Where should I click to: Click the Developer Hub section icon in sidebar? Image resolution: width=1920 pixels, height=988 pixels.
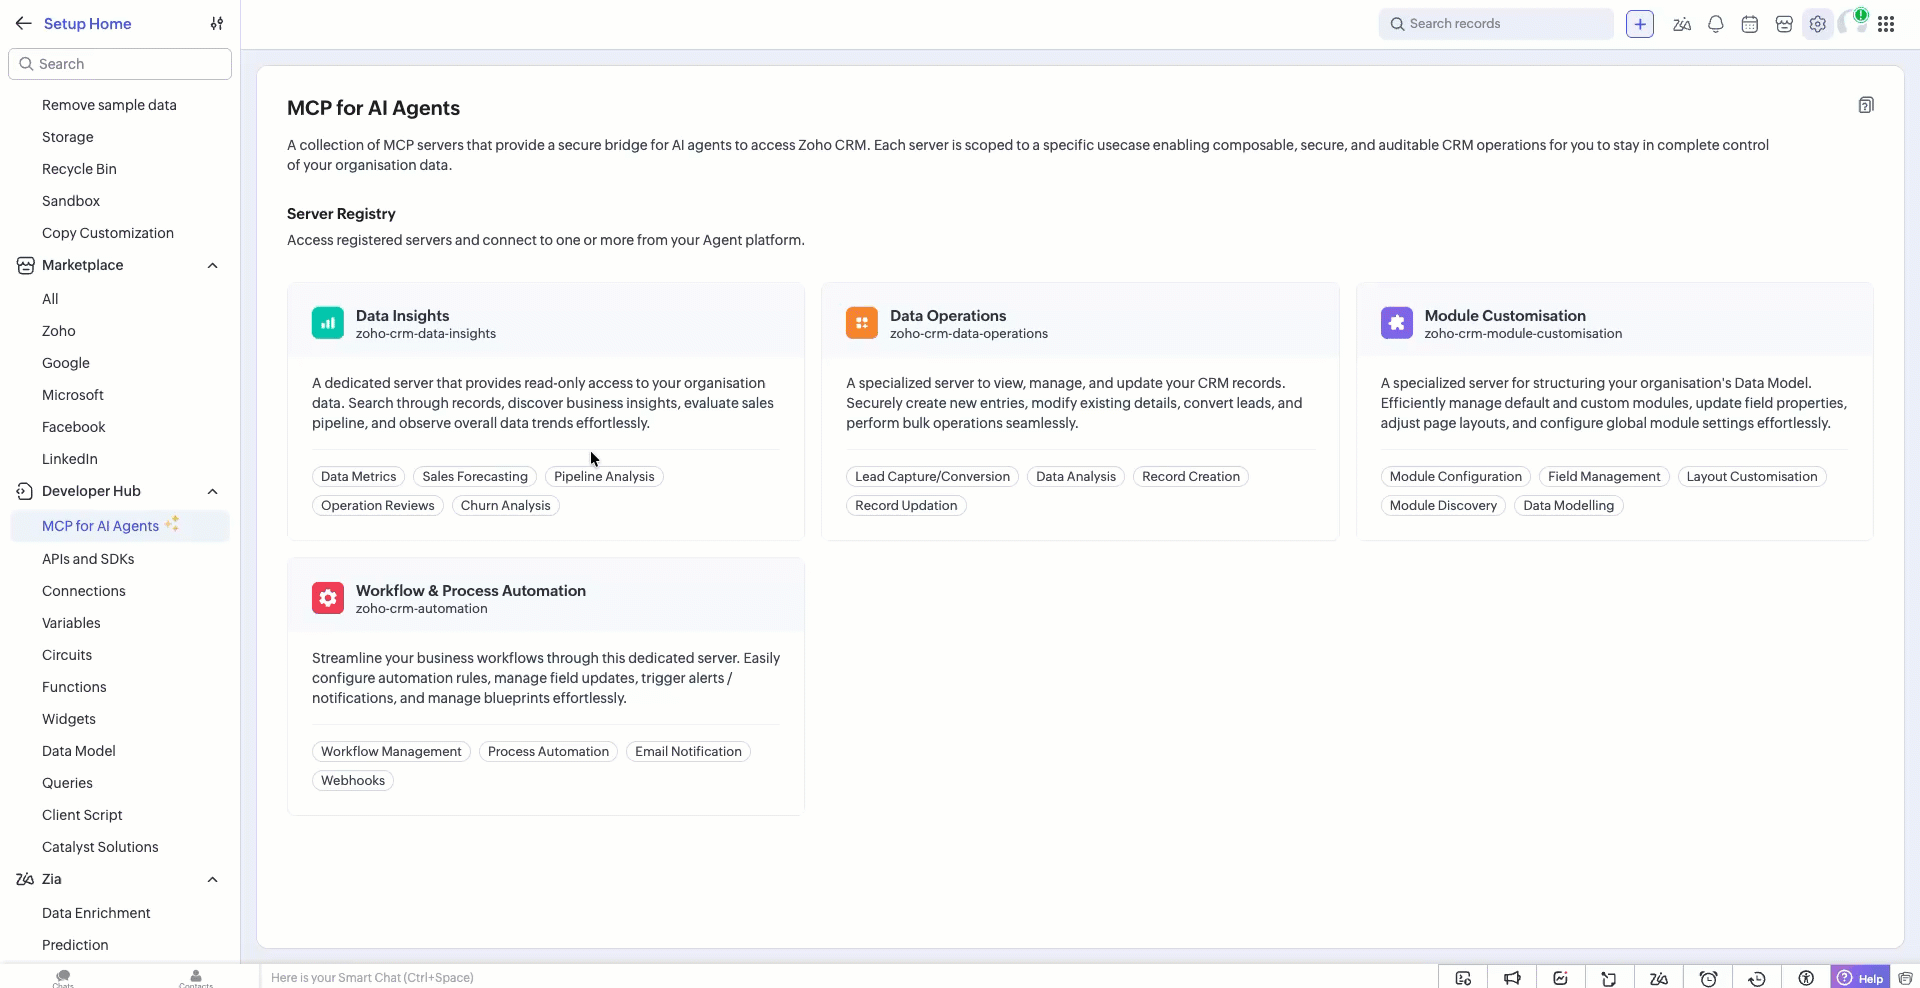click(x=25, y=491)
